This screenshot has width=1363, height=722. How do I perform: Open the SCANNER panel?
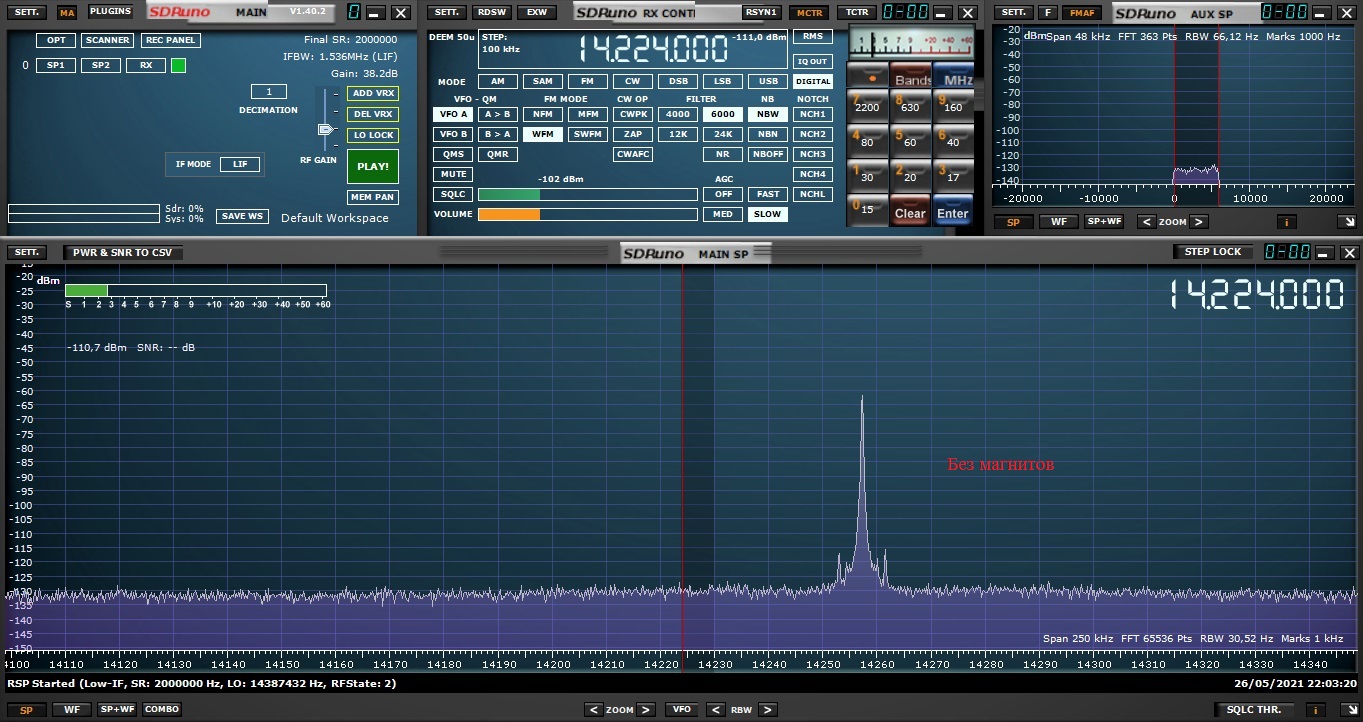coord(107,40)
